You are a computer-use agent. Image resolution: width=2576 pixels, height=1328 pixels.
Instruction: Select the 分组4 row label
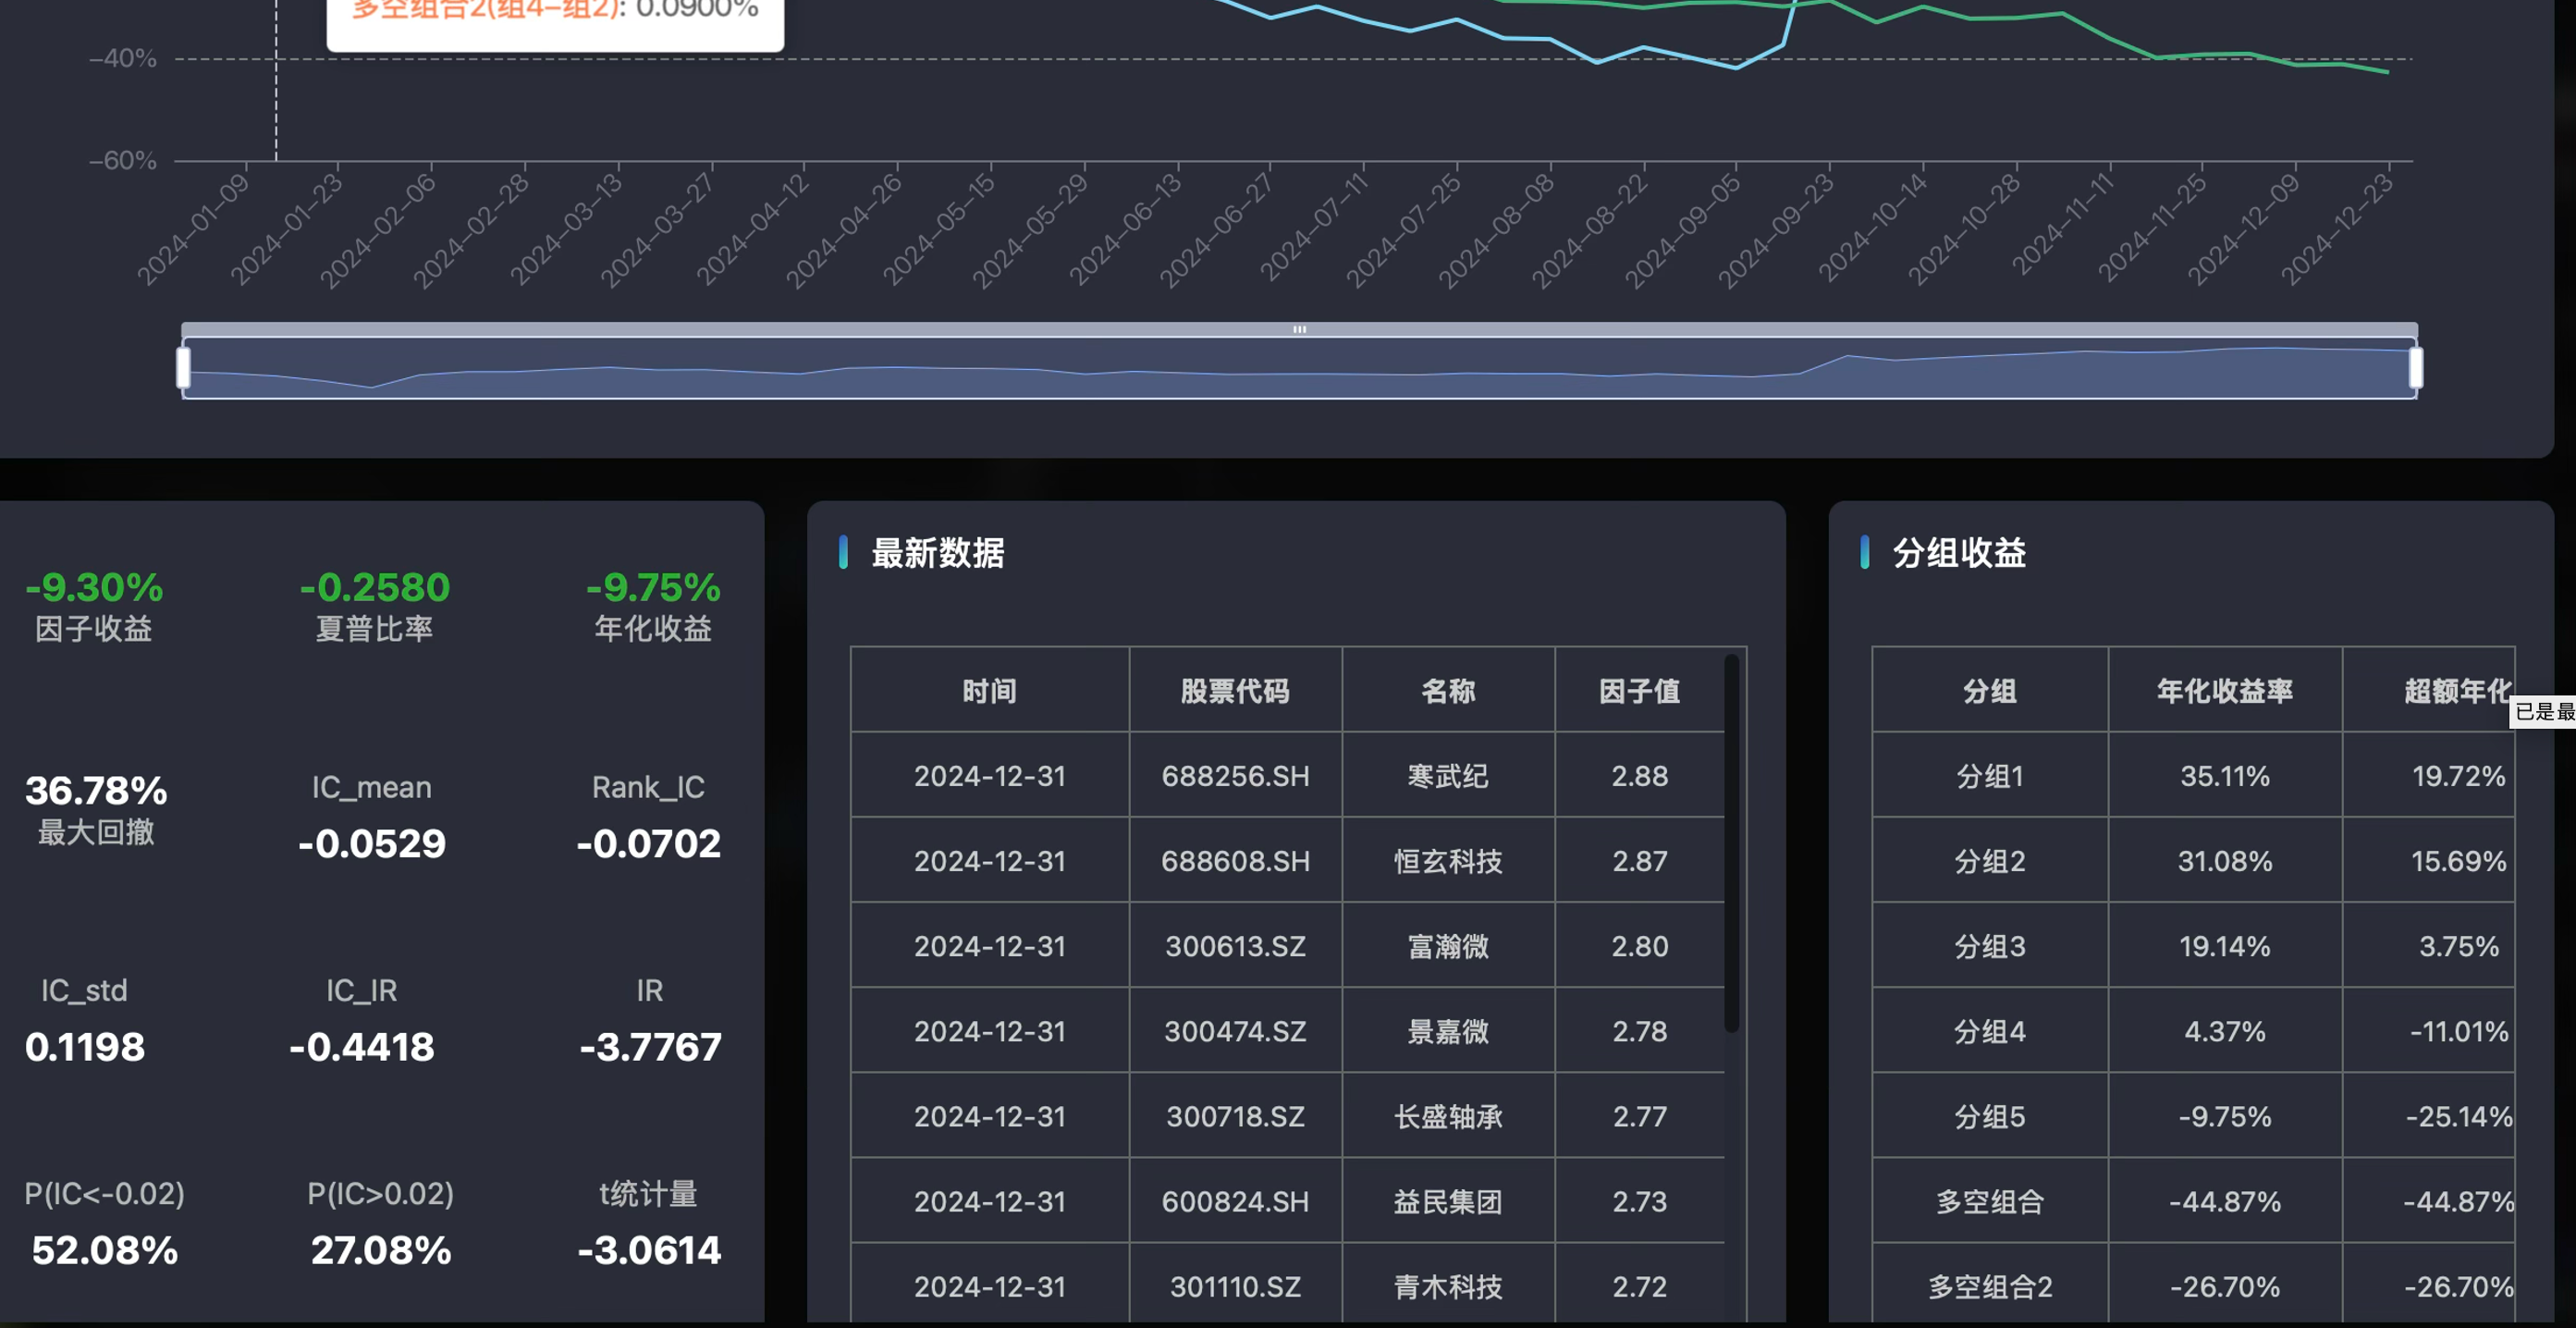[x=1989, y=1031]
